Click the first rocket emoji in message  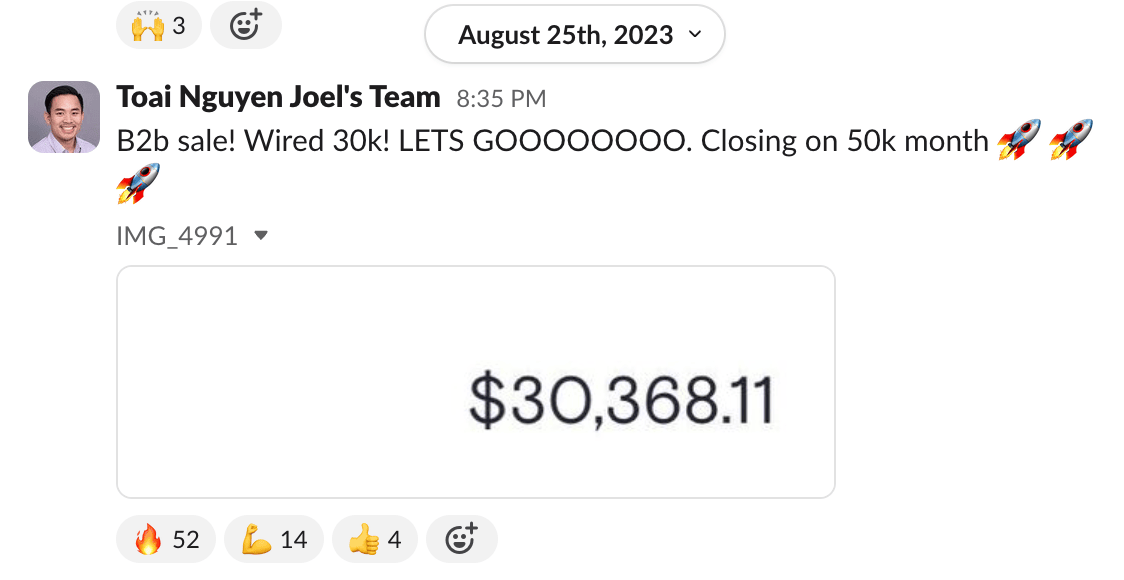click(x=1018, y=139)
